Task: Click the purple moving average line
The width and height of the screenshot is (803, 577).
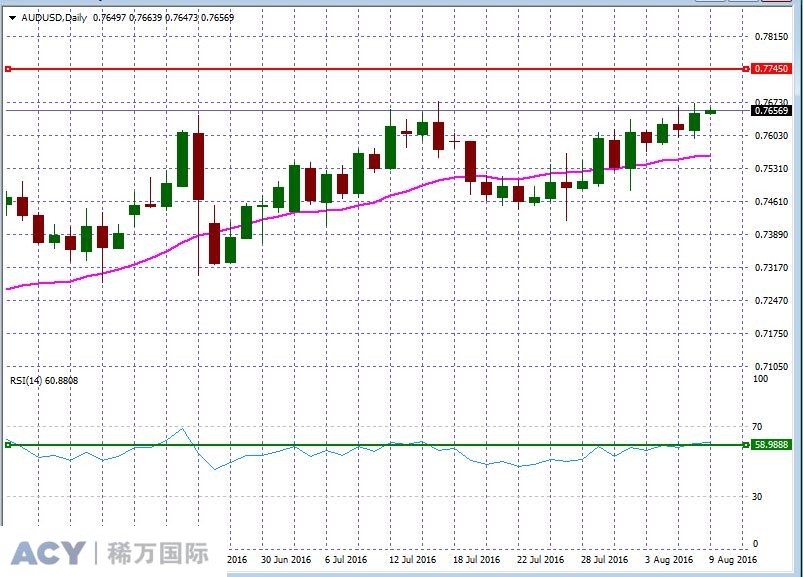Action: click(358, 205)
